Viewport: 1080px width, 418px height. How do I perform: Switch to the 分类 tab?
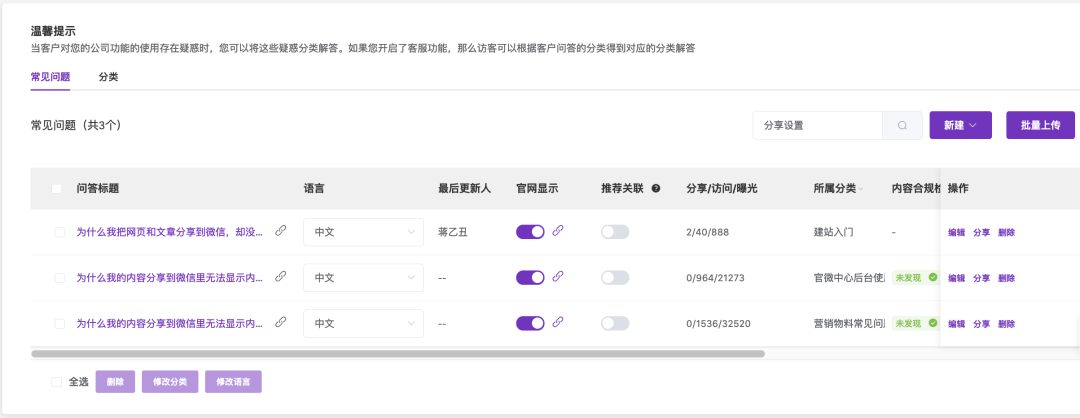coord(108,76)
